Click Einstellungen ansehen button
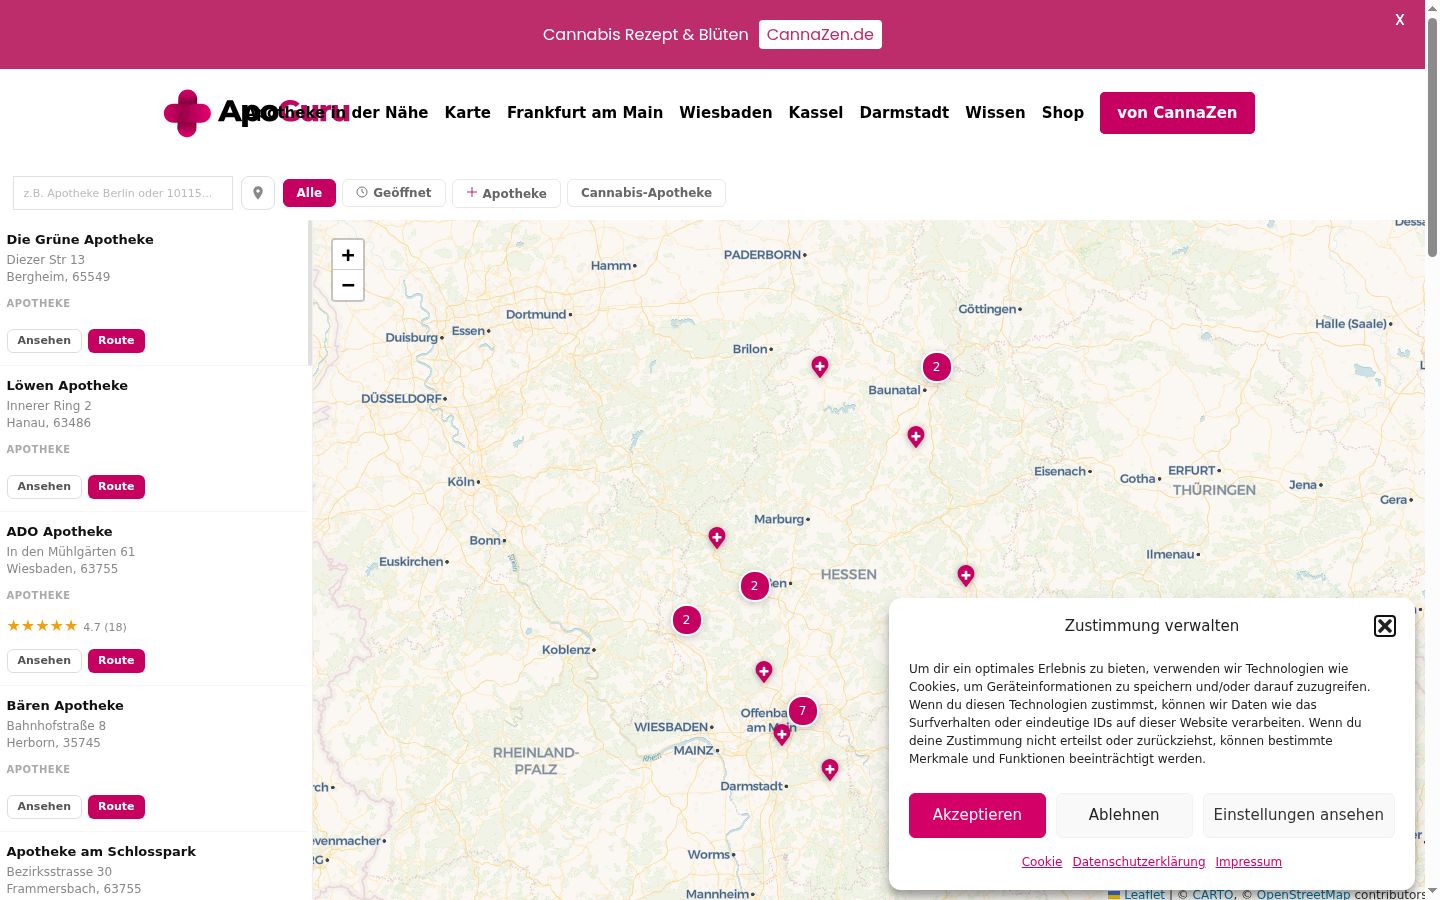Viewport: 1440px width, 900px height. point(1298,815)
